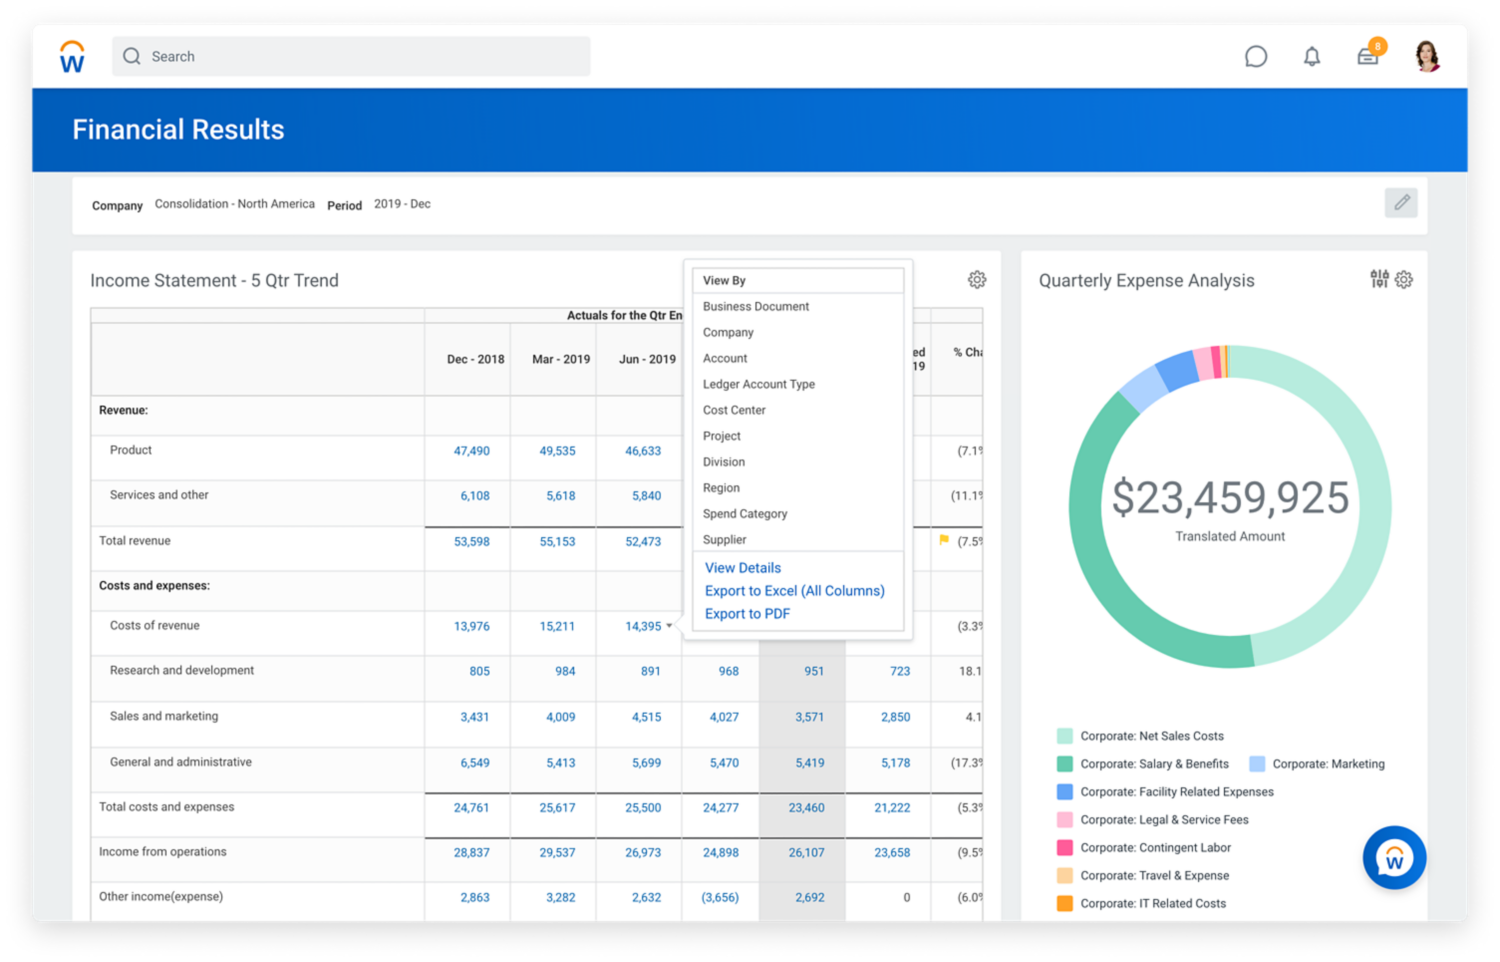Open the filter sliders on Quarterly Expense Analysis

(x=1380, y=280)
